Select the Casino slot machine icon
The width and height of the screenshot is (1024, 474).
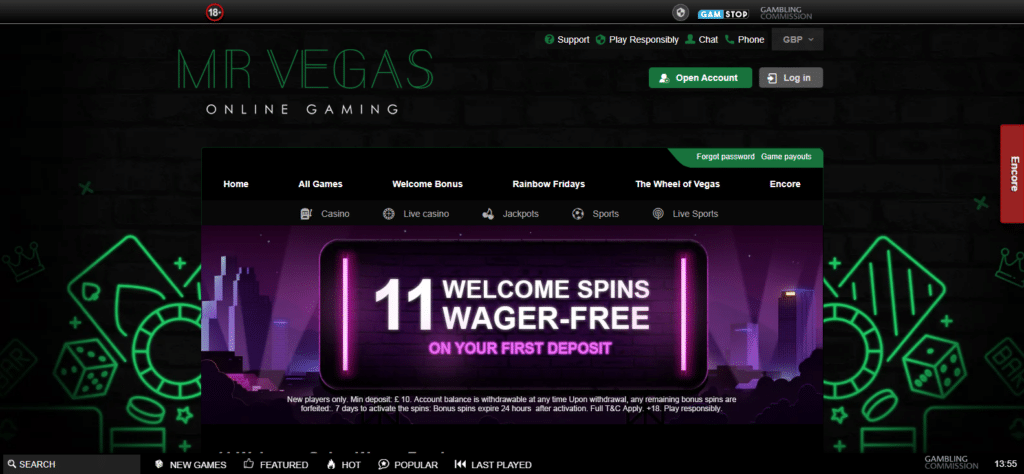[x=306, y=213]
